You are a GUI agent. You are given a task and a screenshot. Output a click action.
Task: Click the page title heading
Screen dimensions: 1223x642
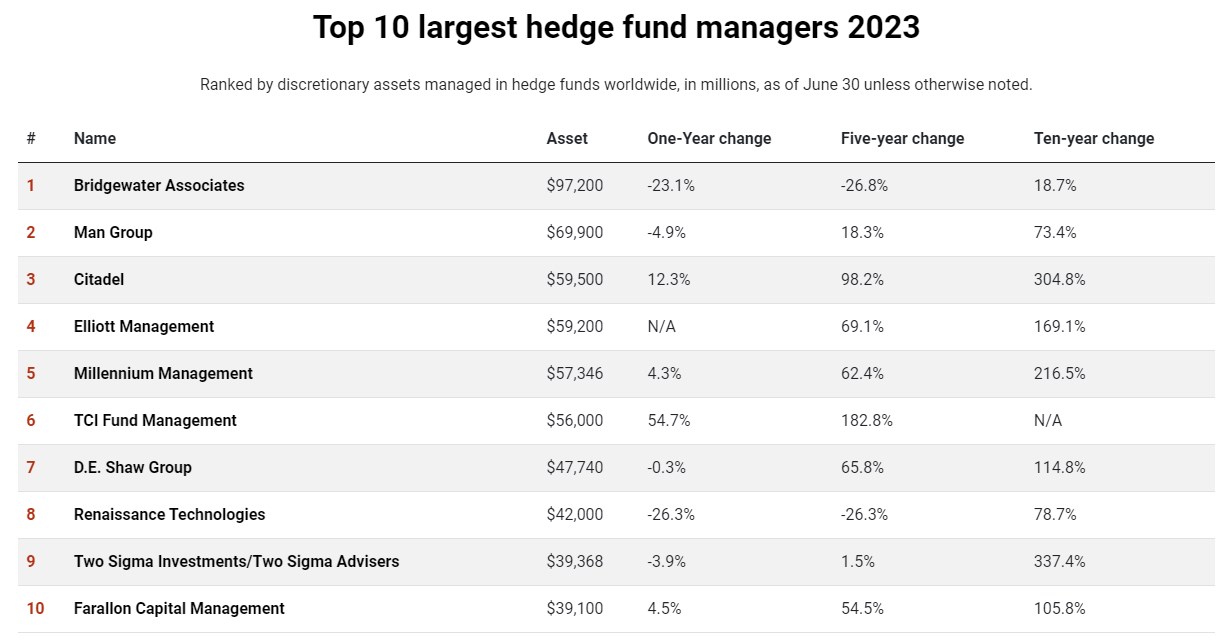click(x=616, y=27)
